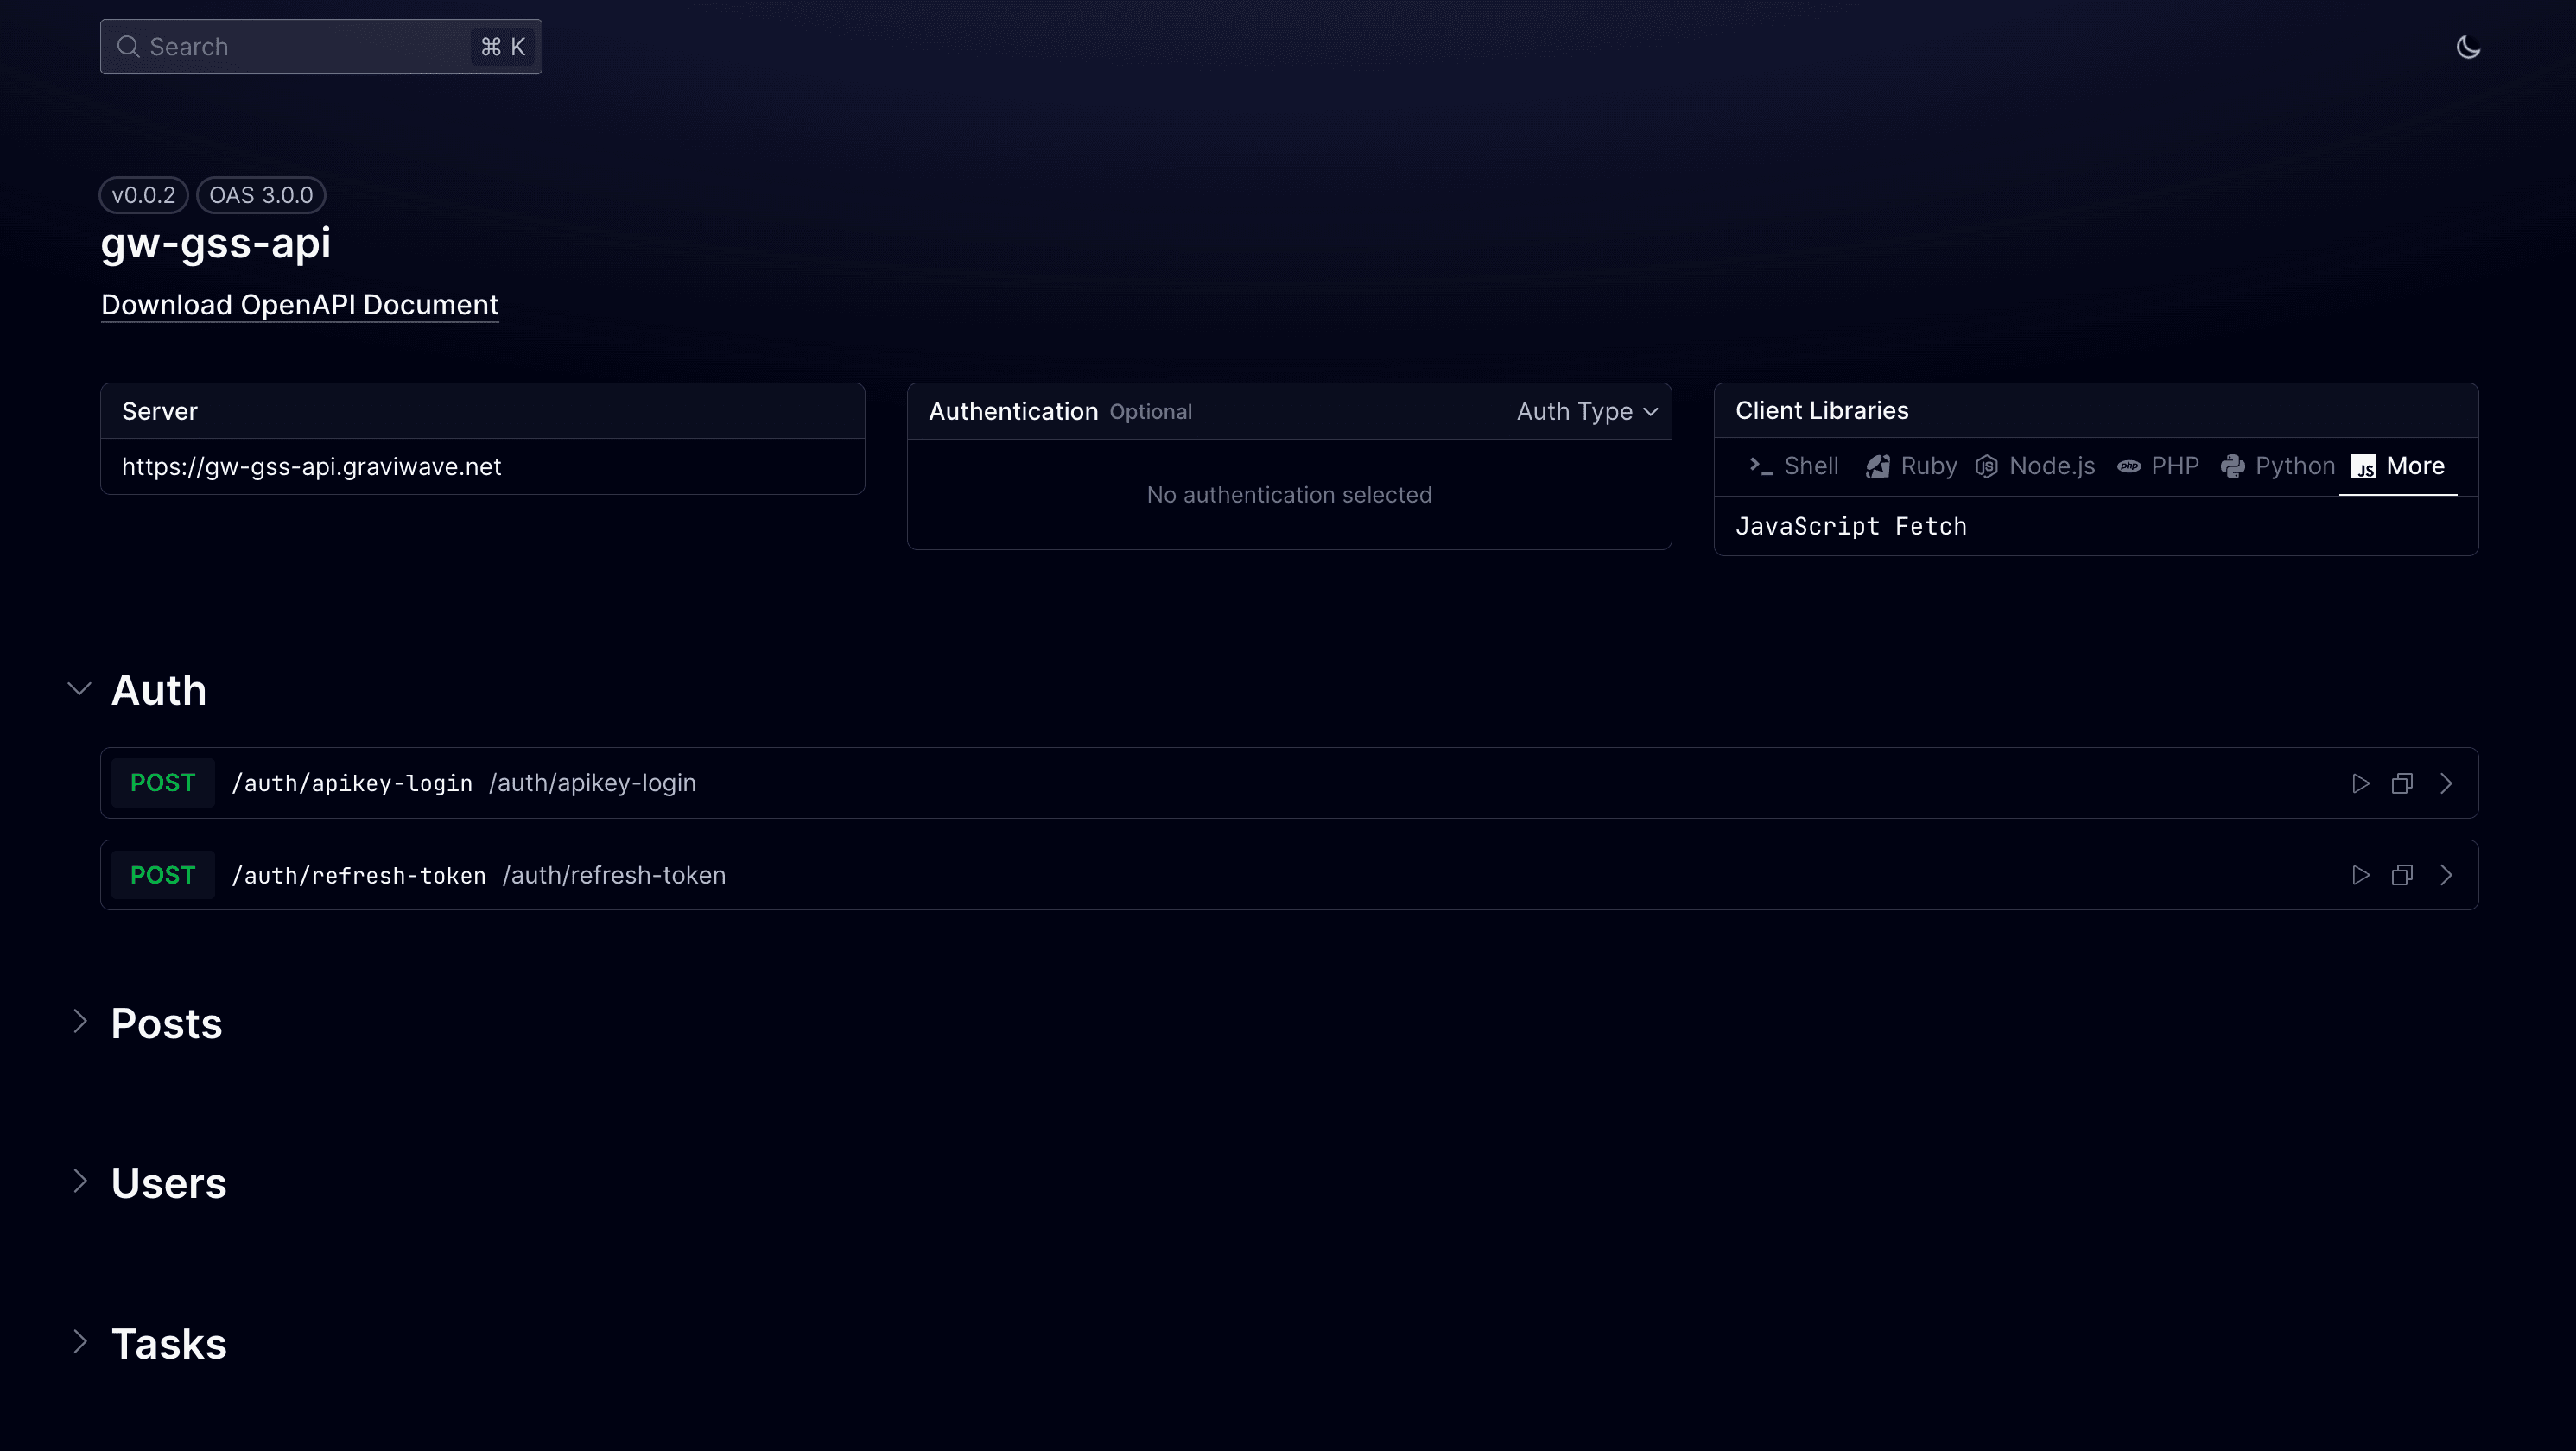Choose the PHP client library
The image size is (2576, 1451).
tap(2158, 466)
